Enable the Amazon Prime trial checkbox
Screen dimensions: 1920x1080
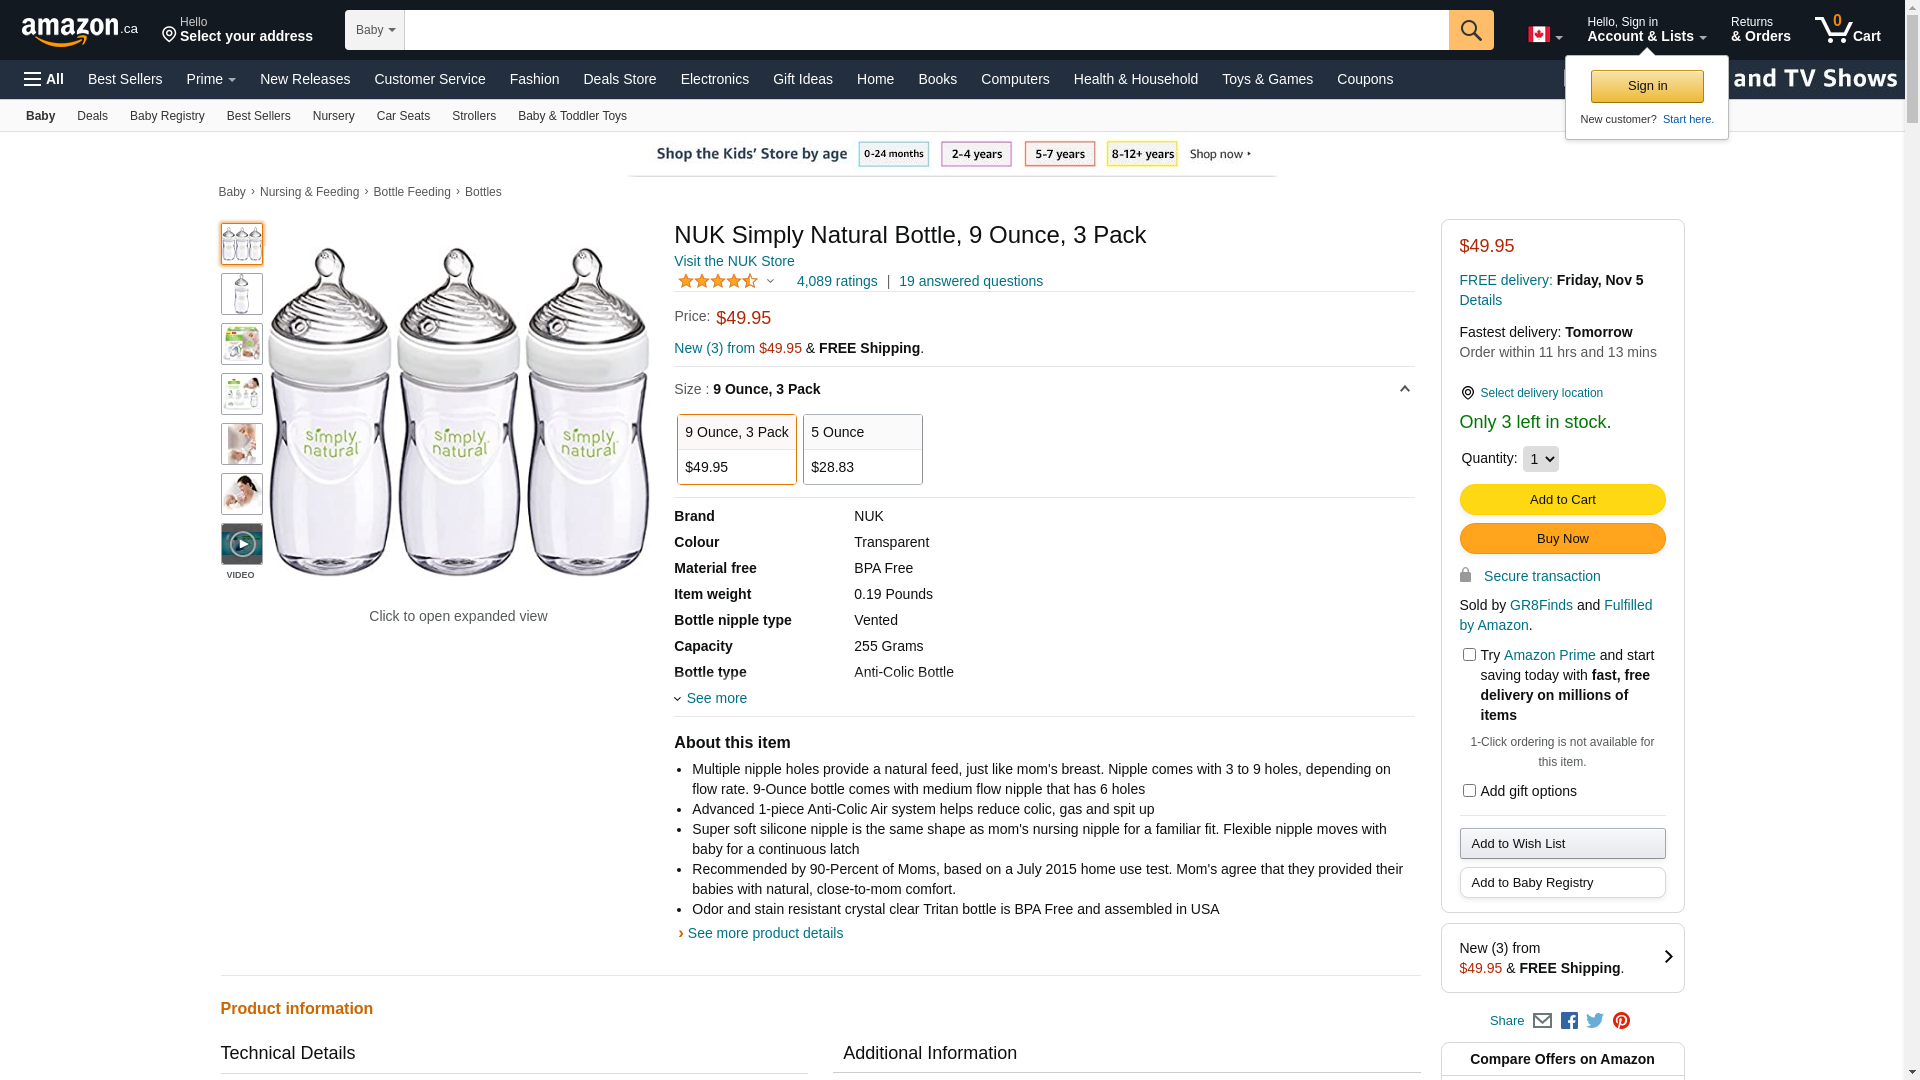point(1469,655)
